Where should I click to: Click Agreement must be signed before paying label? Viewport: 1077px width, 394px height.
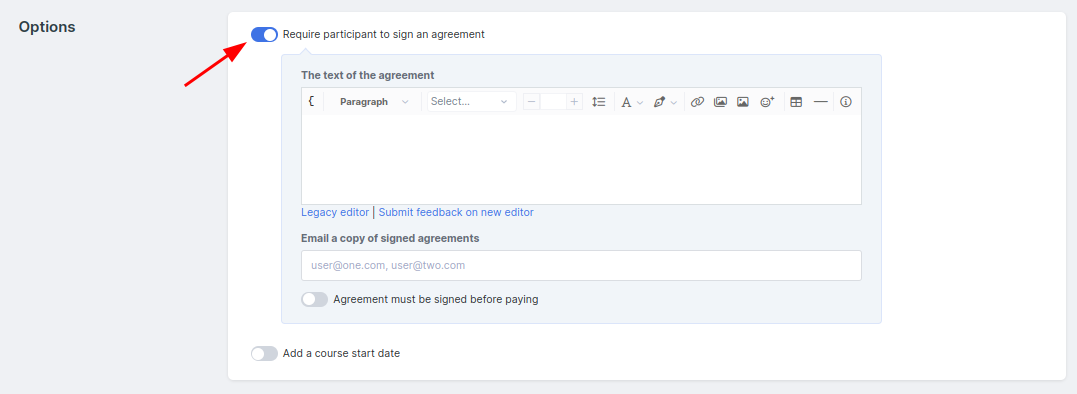coord(435,299)
